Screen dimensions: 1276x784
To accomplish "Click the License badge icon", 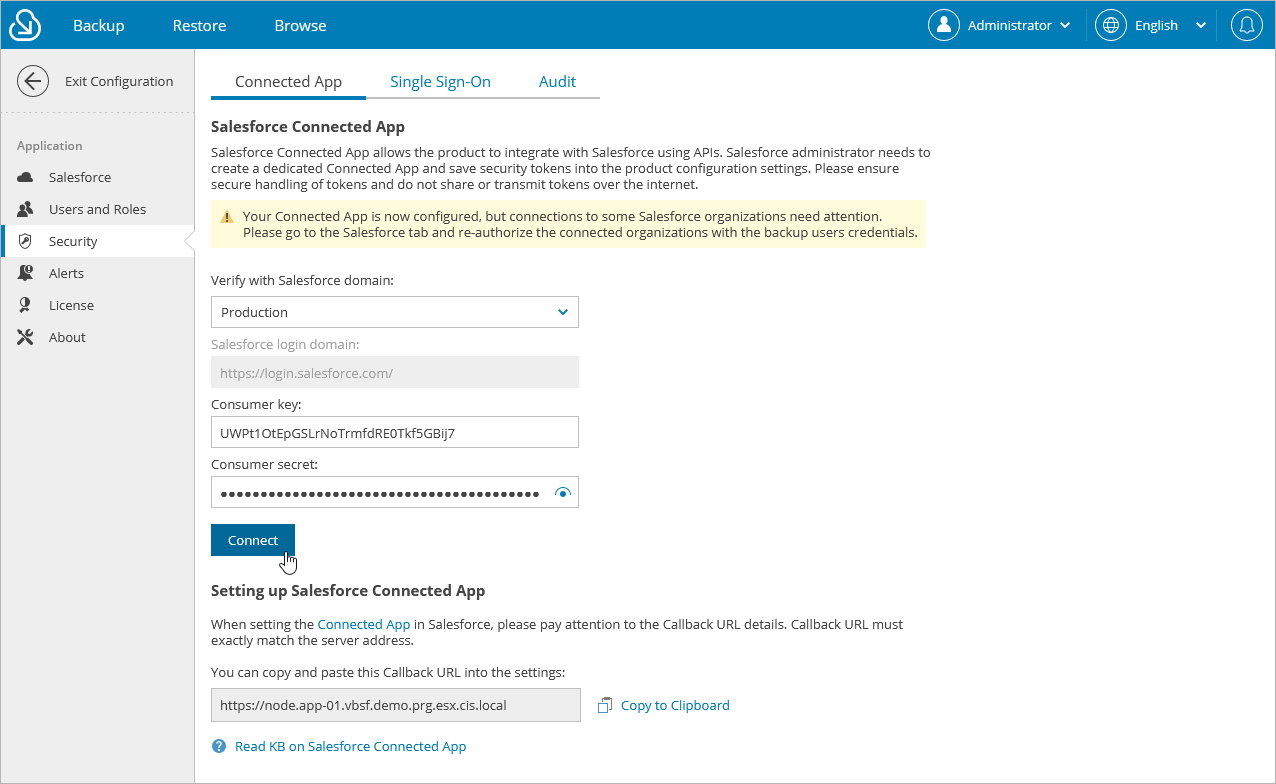I will tap(26, 305).
